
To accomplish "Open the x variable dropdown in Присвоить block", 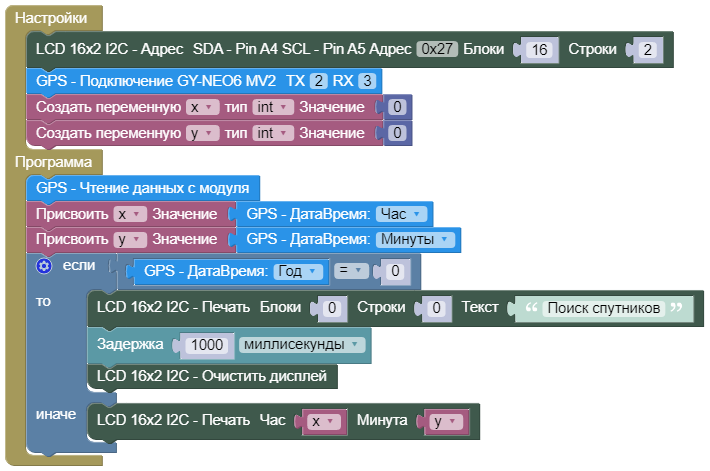I will [x=129, y=213].
